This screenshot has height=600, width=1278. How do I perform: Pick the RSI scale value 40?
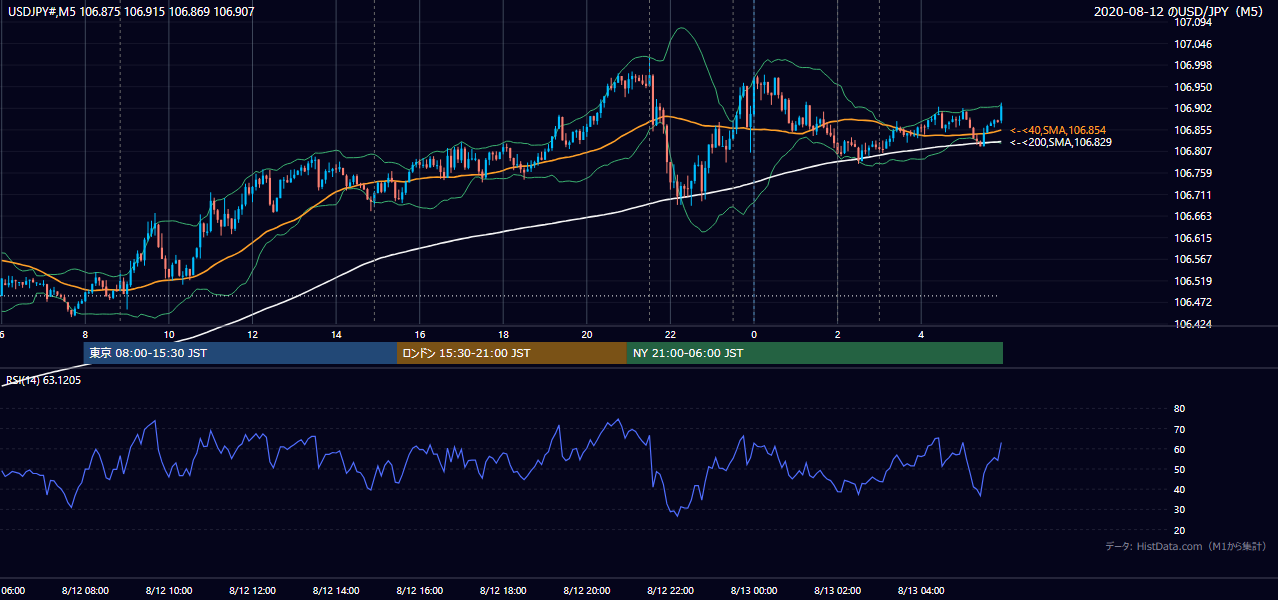1179,489
